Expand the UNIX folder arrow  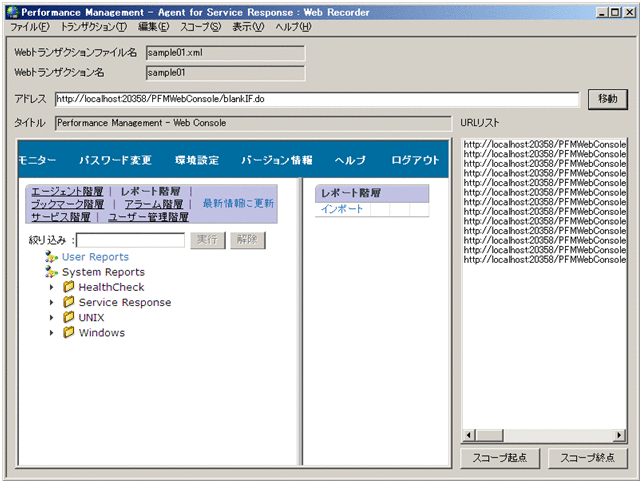52,318
